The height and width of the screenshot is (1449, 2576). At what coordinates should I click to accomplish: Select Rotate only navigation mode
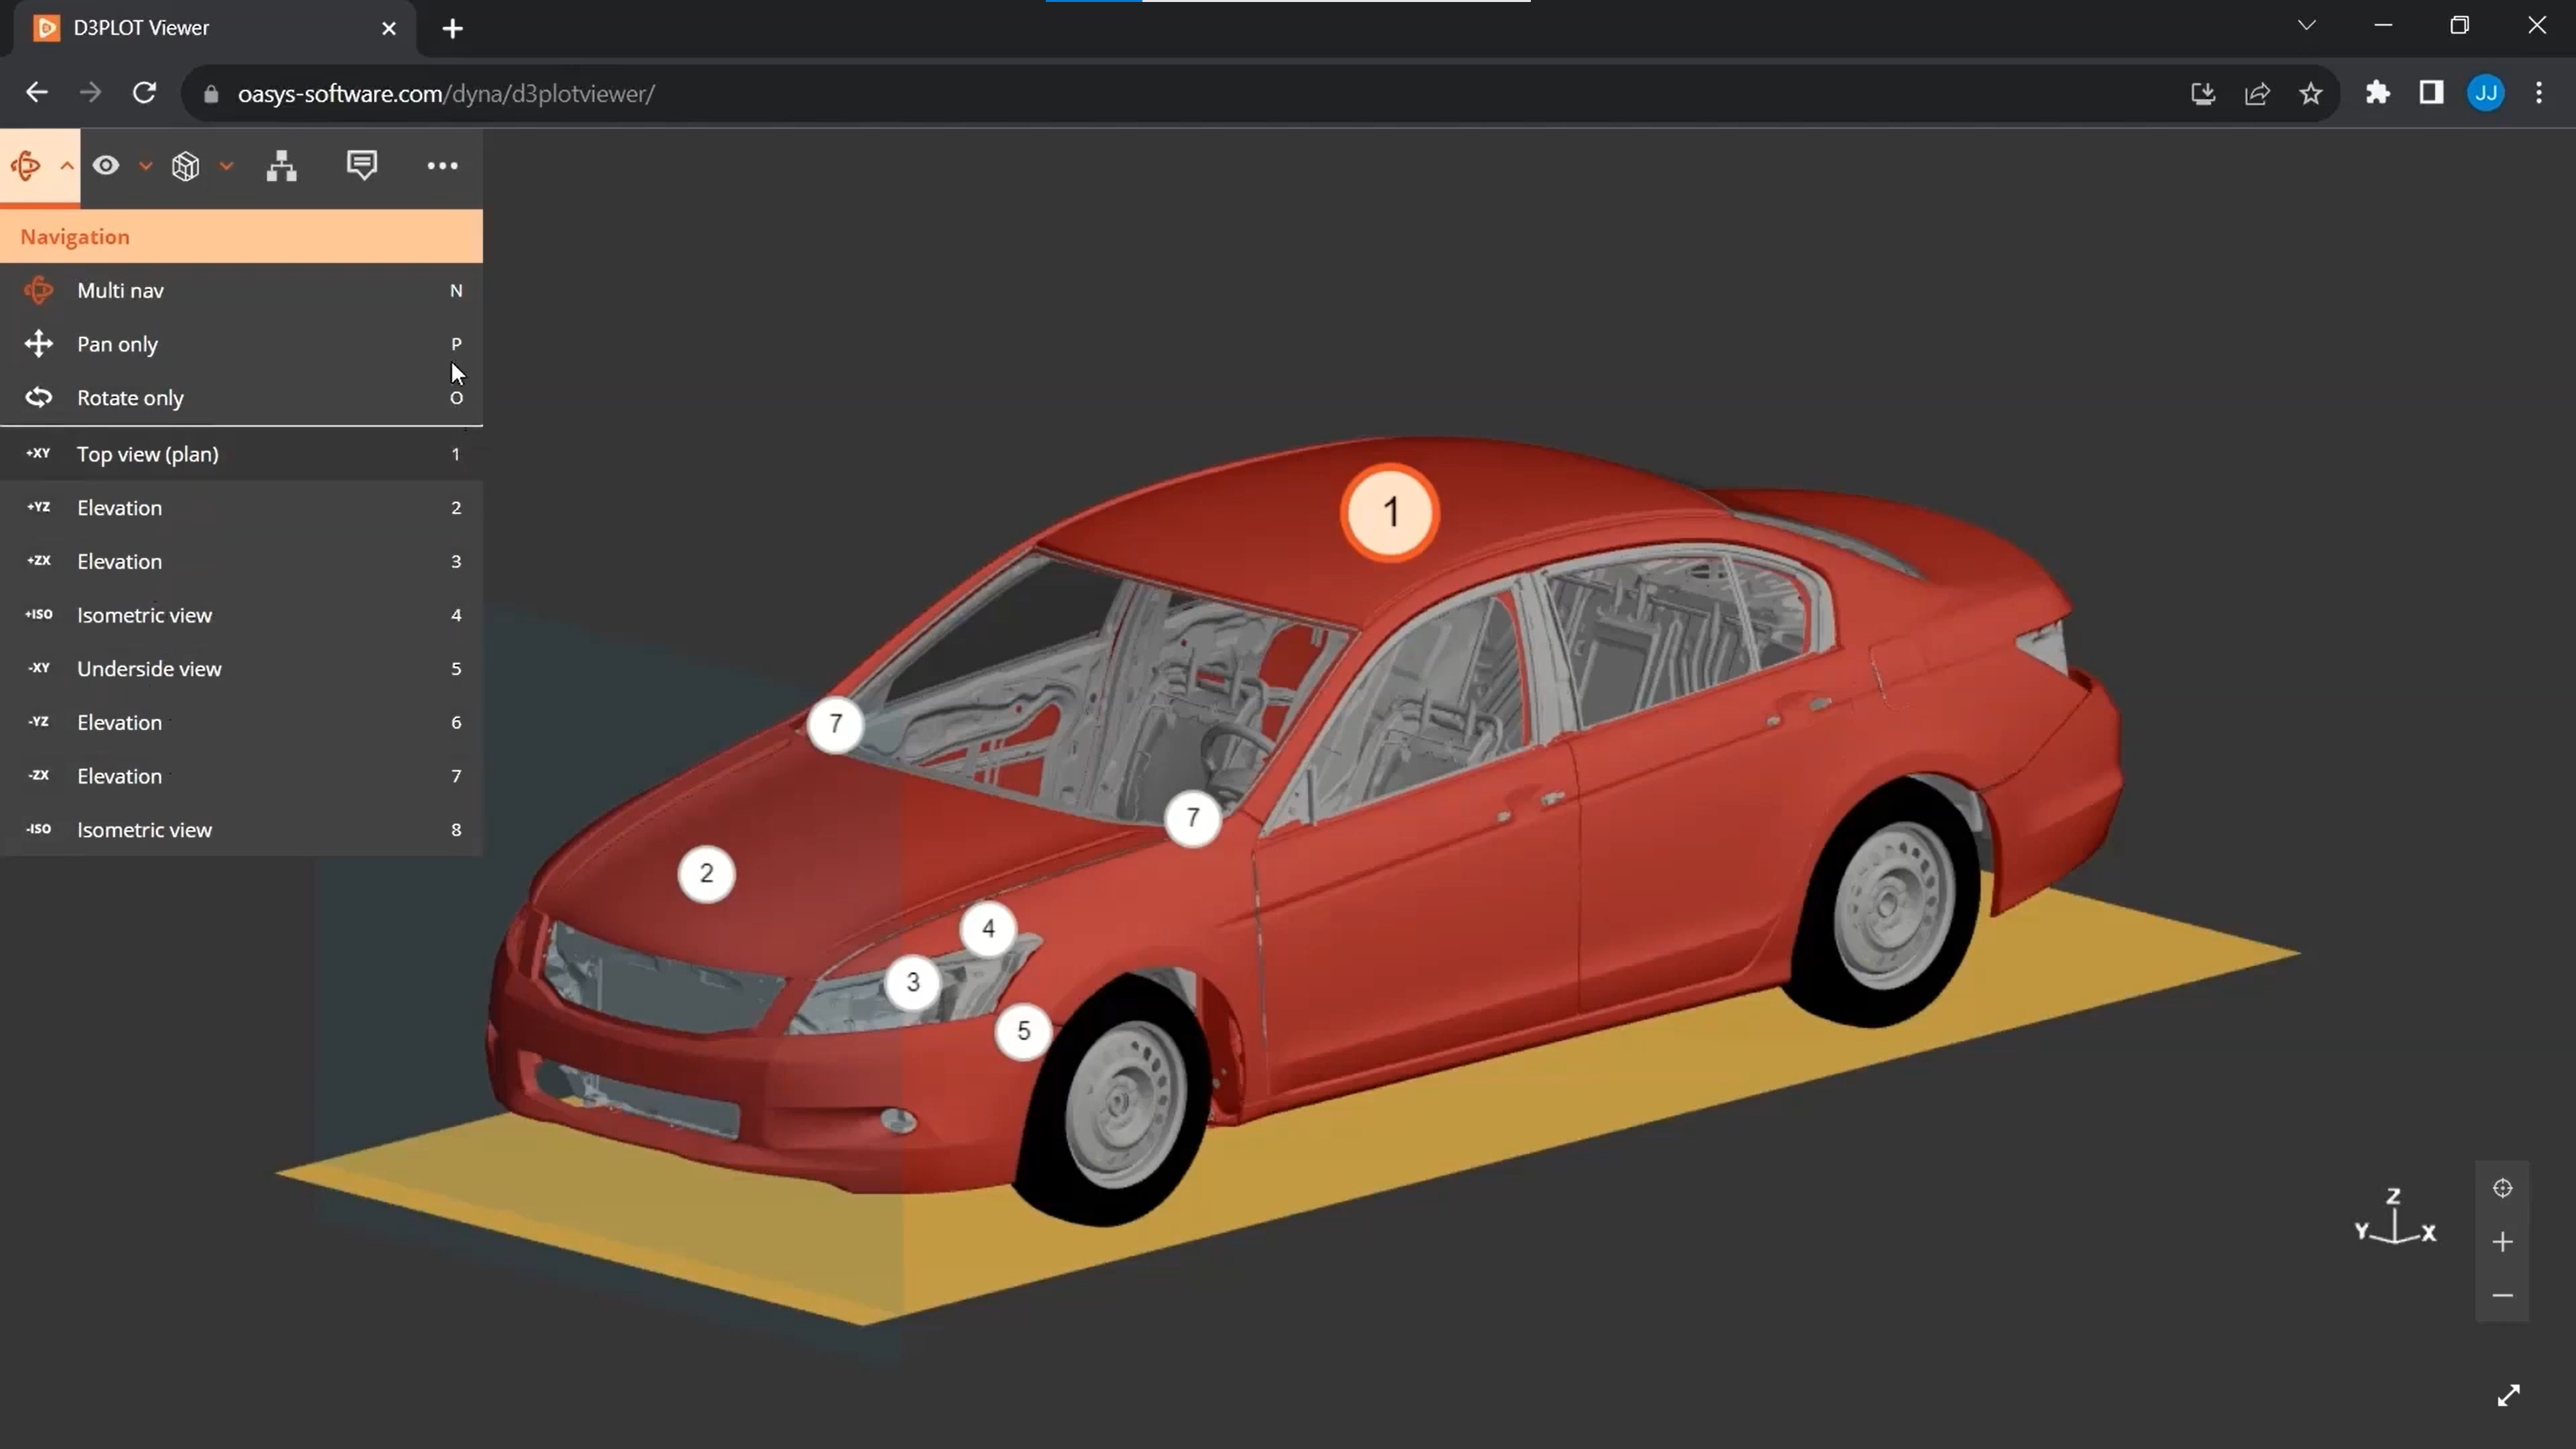[x=241, y=398]
